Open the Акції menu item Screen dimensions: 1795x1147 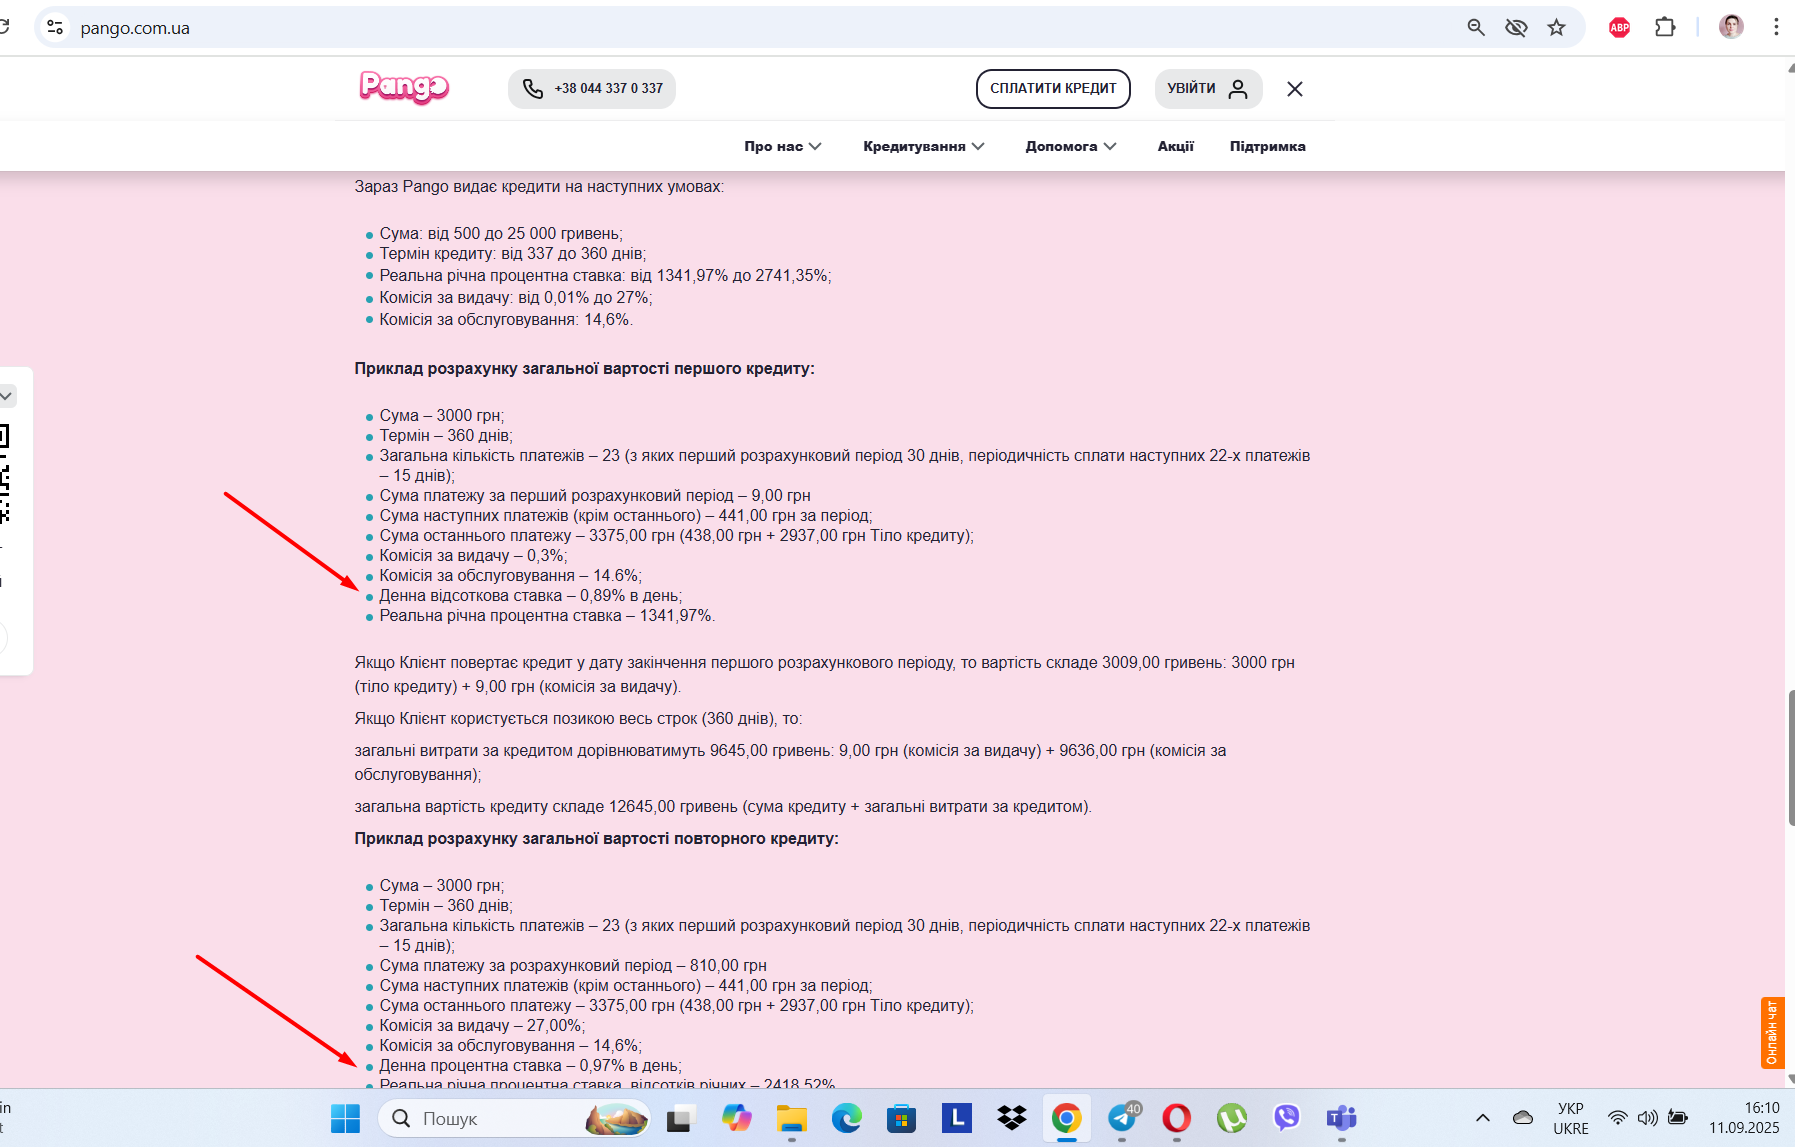1176,146
